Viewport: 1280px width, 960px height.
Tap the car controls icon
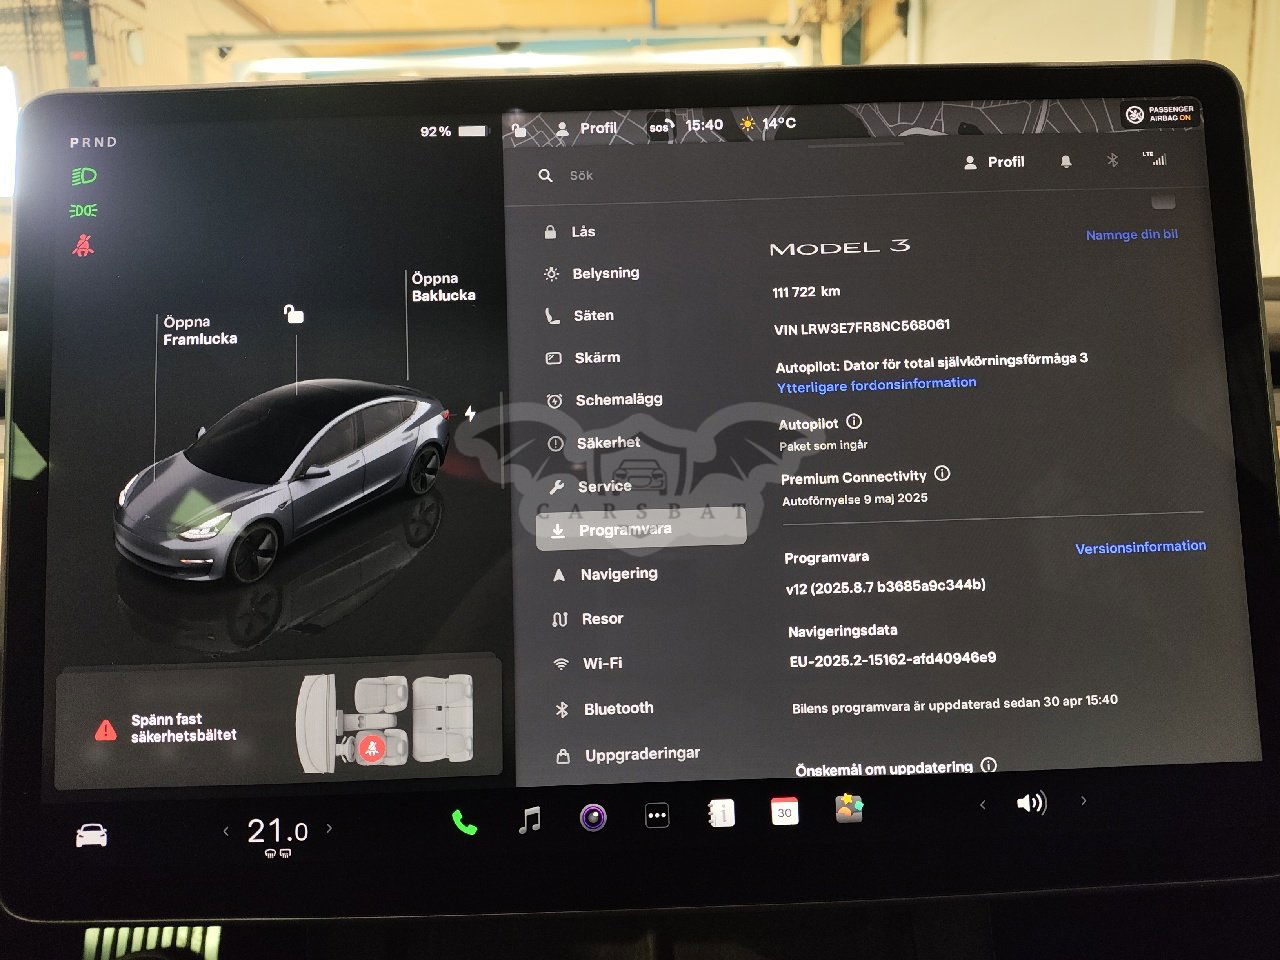point(92,835)
